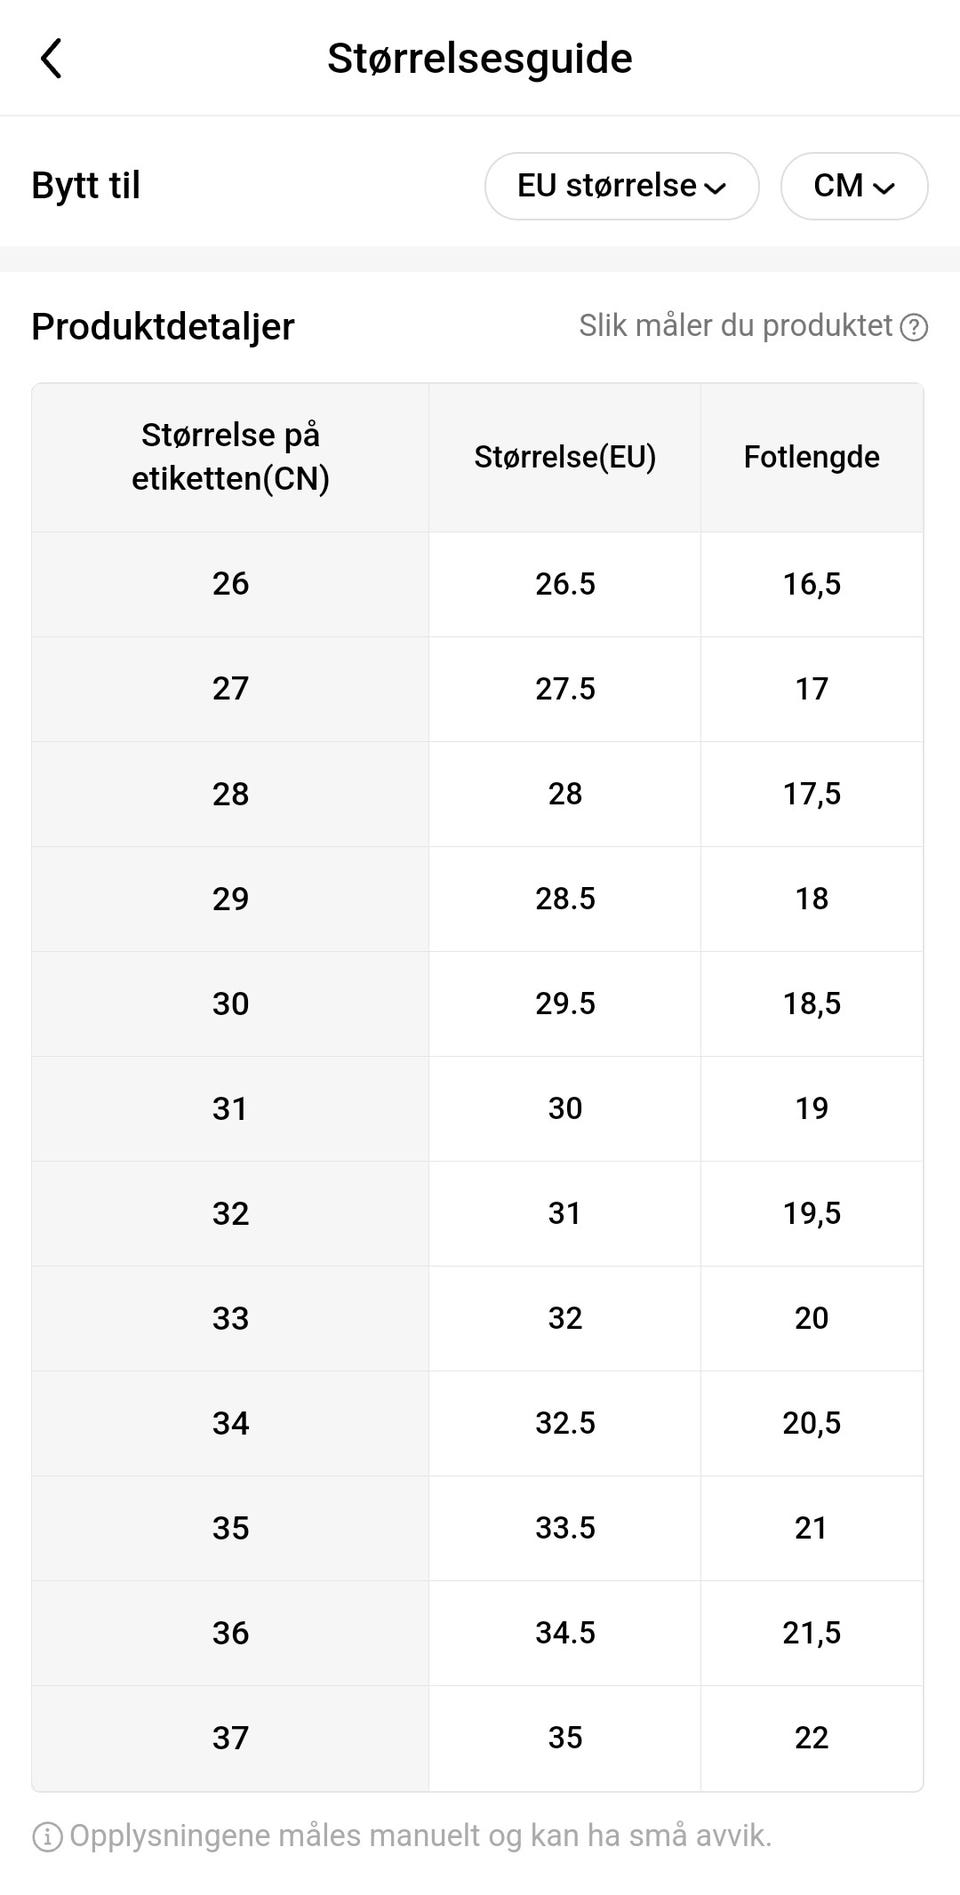The image size is (960, 1895).
Task: Click foot length 17,5 cell
Action: click(811, 794)
